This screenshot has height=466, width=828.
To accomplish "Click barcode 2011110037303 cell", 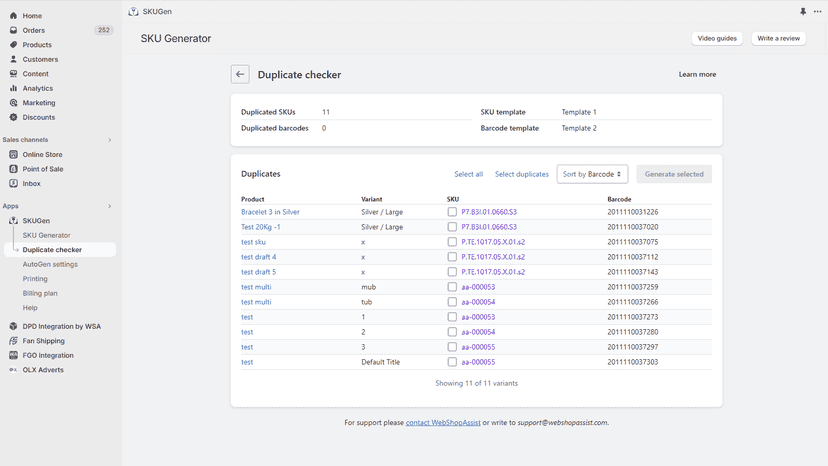I will pos(633,362).
